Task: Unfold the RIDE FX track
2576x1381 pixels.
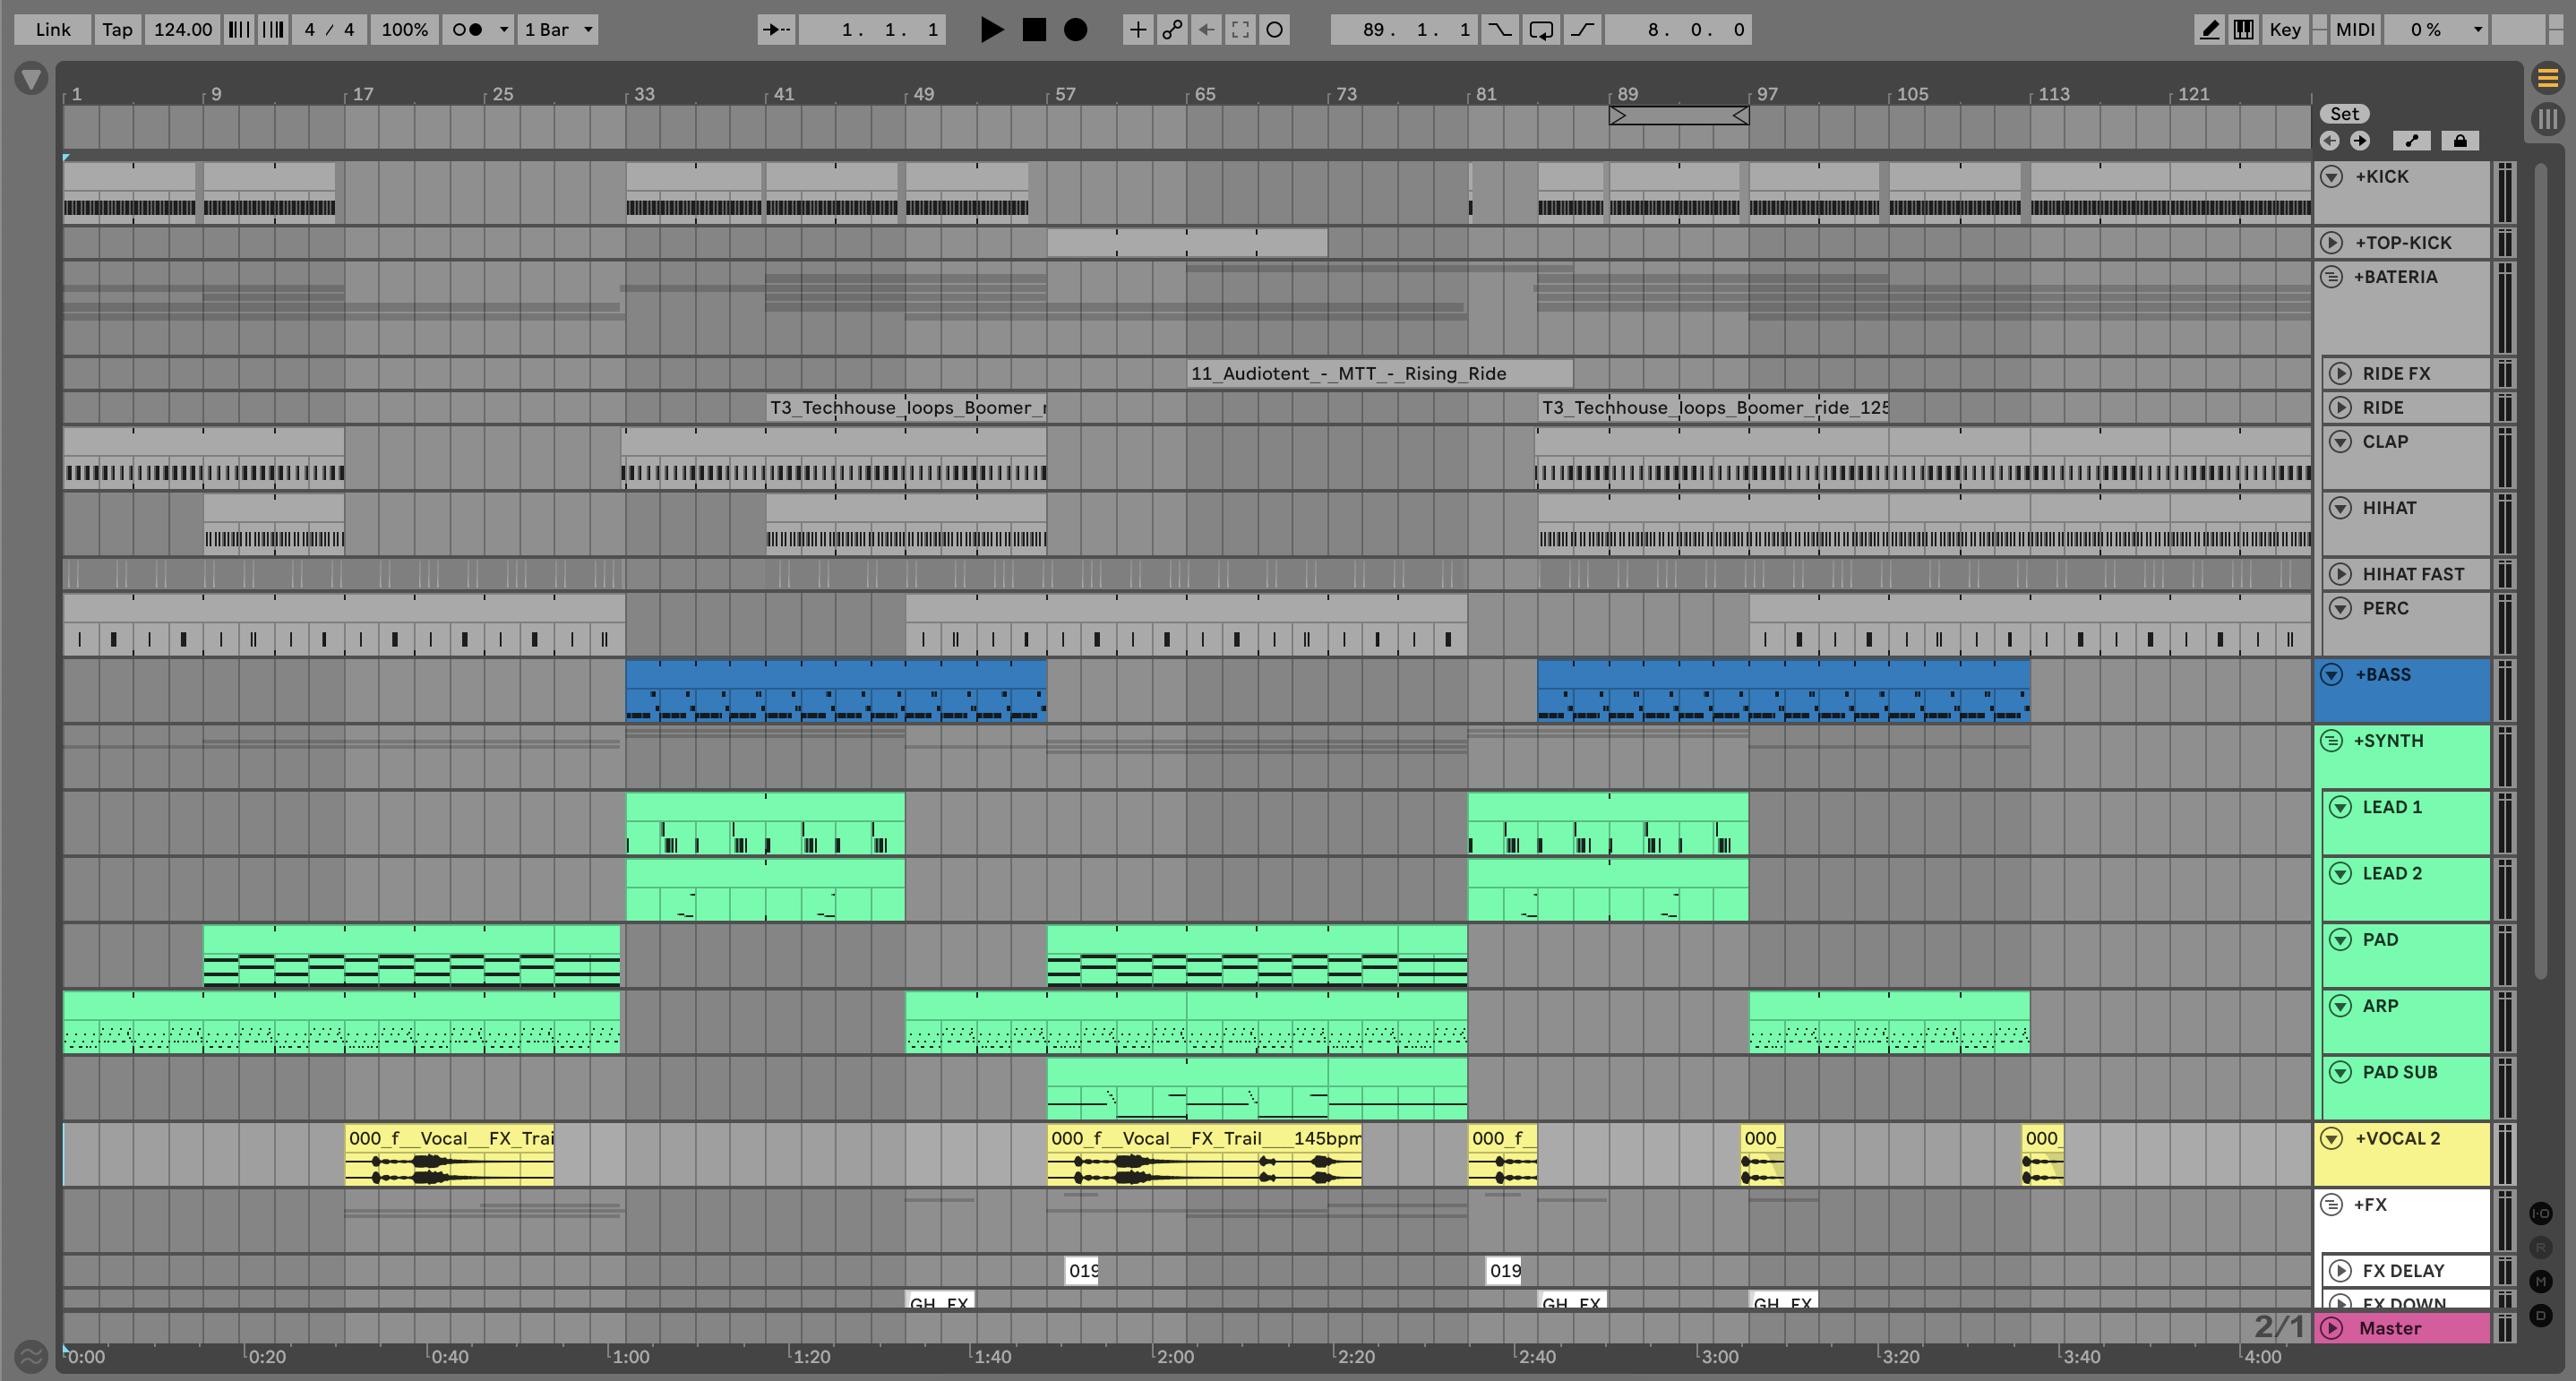Action: point(2340,374)
